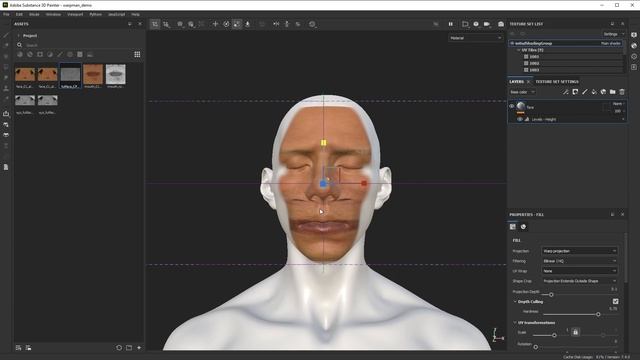Open the Shape Crop dropdown
Image resolution: width=640 pixels, height=360 pixels.
(x=580, y=281)
